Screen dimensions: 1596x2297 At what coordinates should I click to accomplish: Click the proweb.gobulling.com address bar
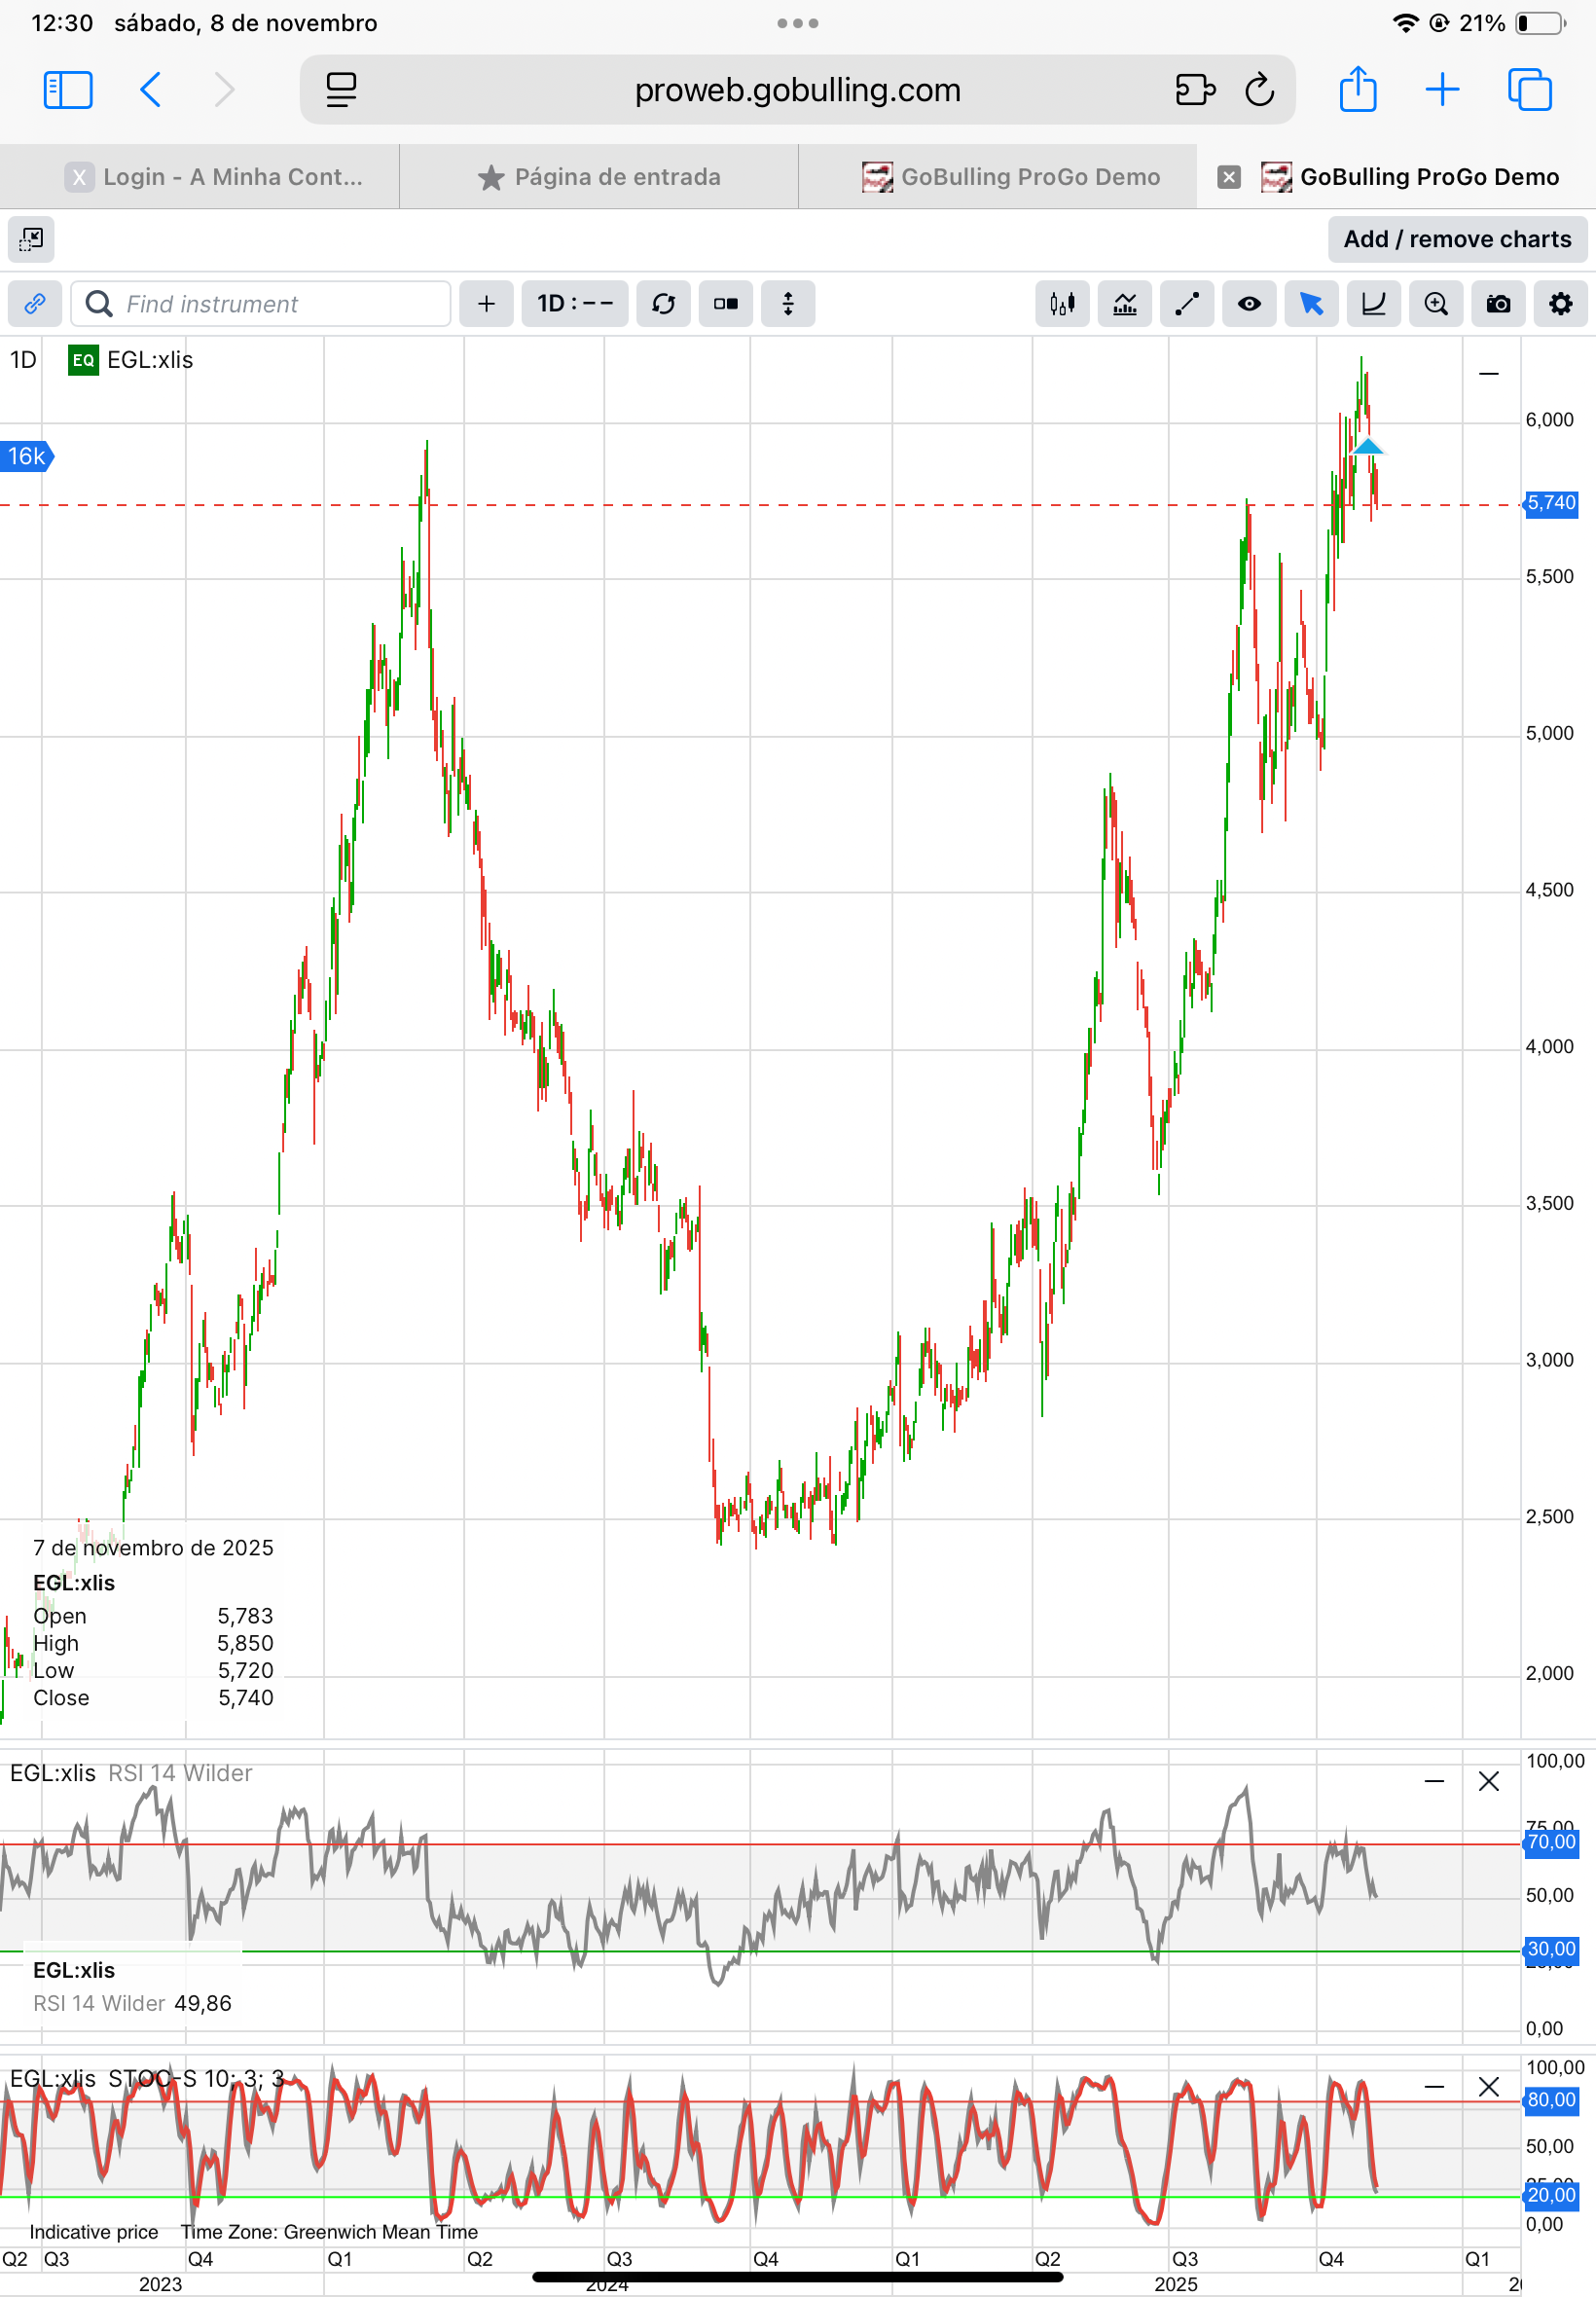[797, 90]
